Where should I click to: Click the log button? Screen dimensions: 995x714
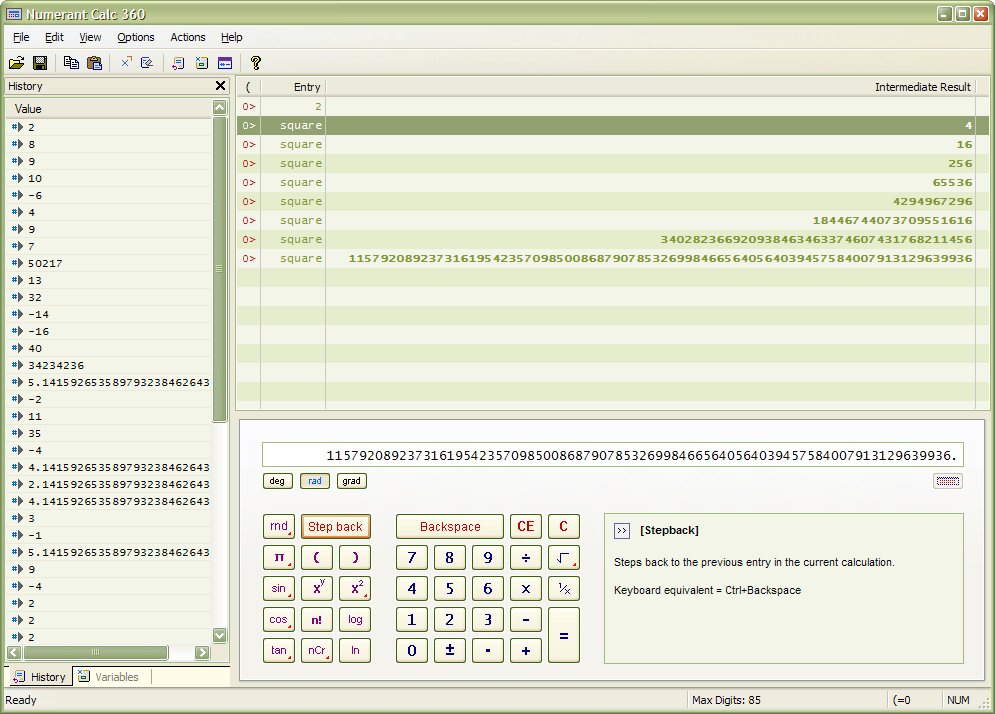[x=355, y=619]
